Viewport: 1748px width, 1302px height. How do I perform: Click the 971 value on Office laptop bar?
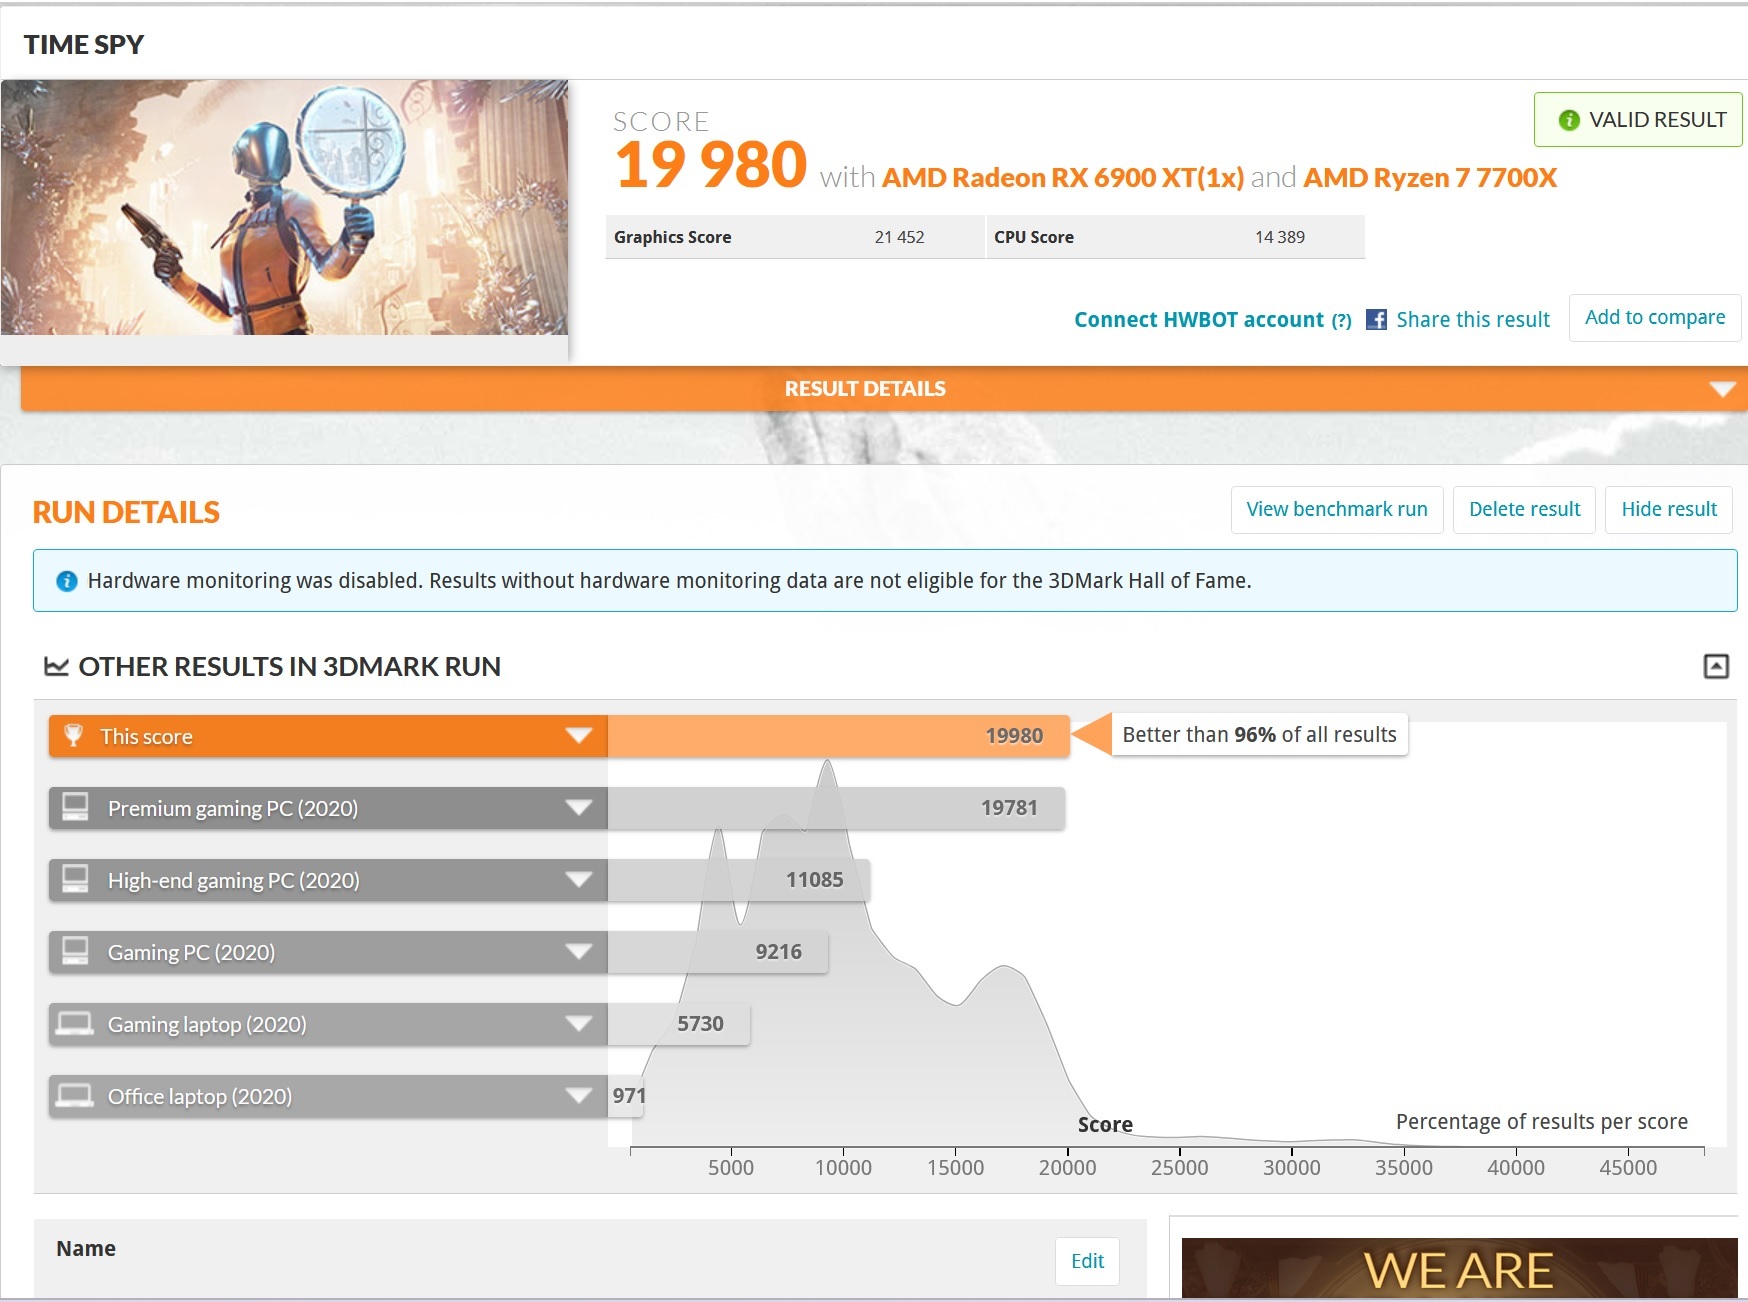pyautogui.click(x=629, y=1096)
